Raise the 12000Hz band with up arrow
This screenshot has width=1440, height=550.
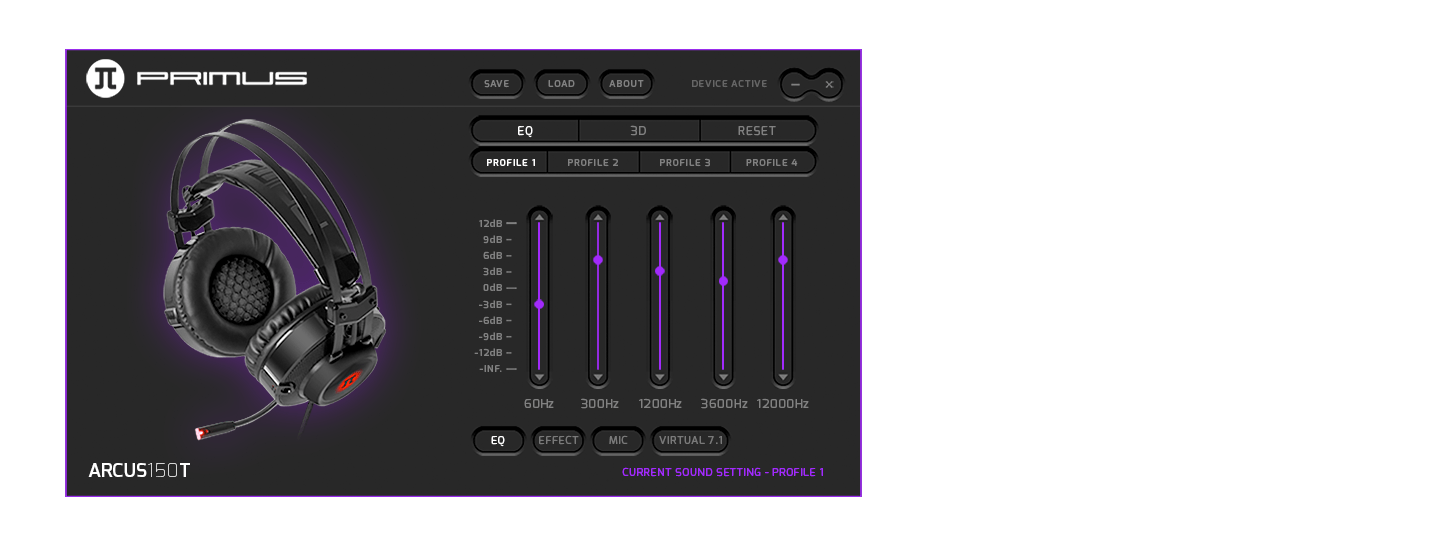pos(783,216)
